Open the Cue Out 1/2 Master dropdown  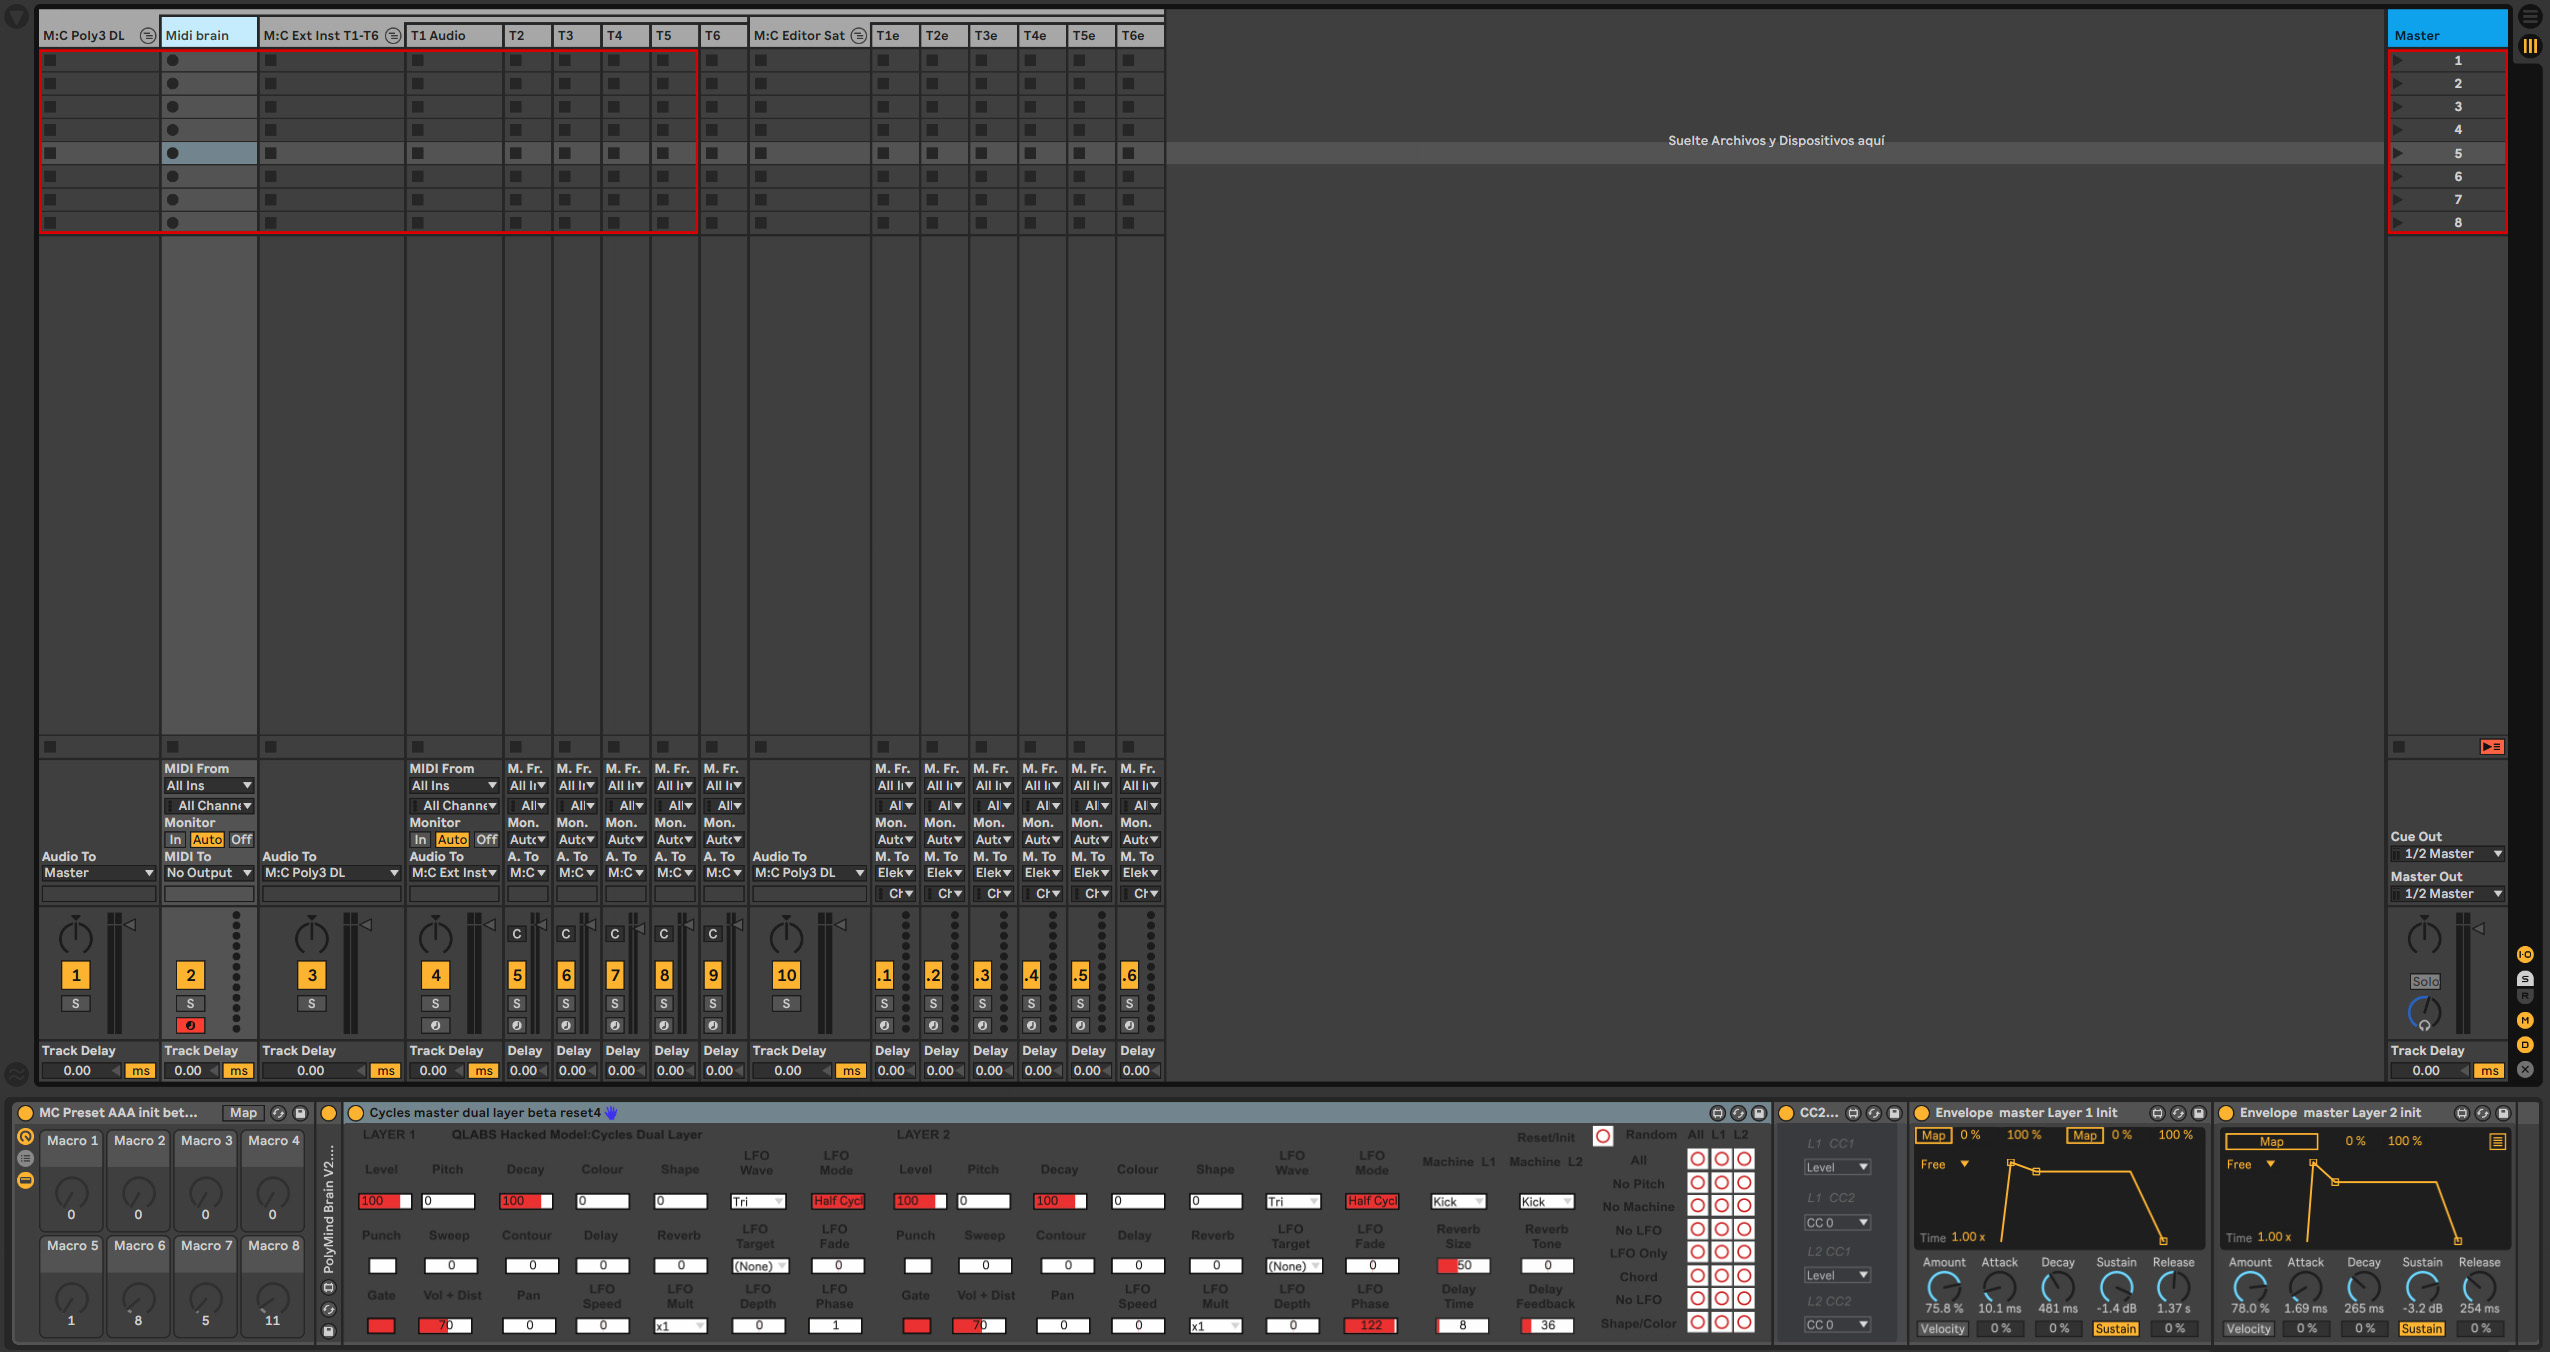click(x=2446, y=854)
